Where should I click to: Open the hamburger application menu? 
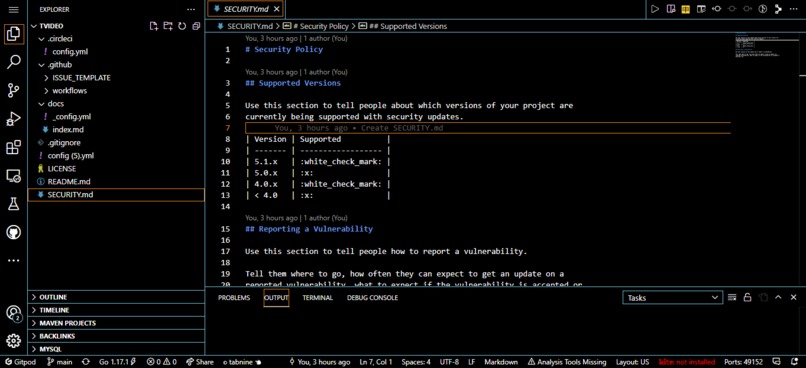(x=13, y=10)
